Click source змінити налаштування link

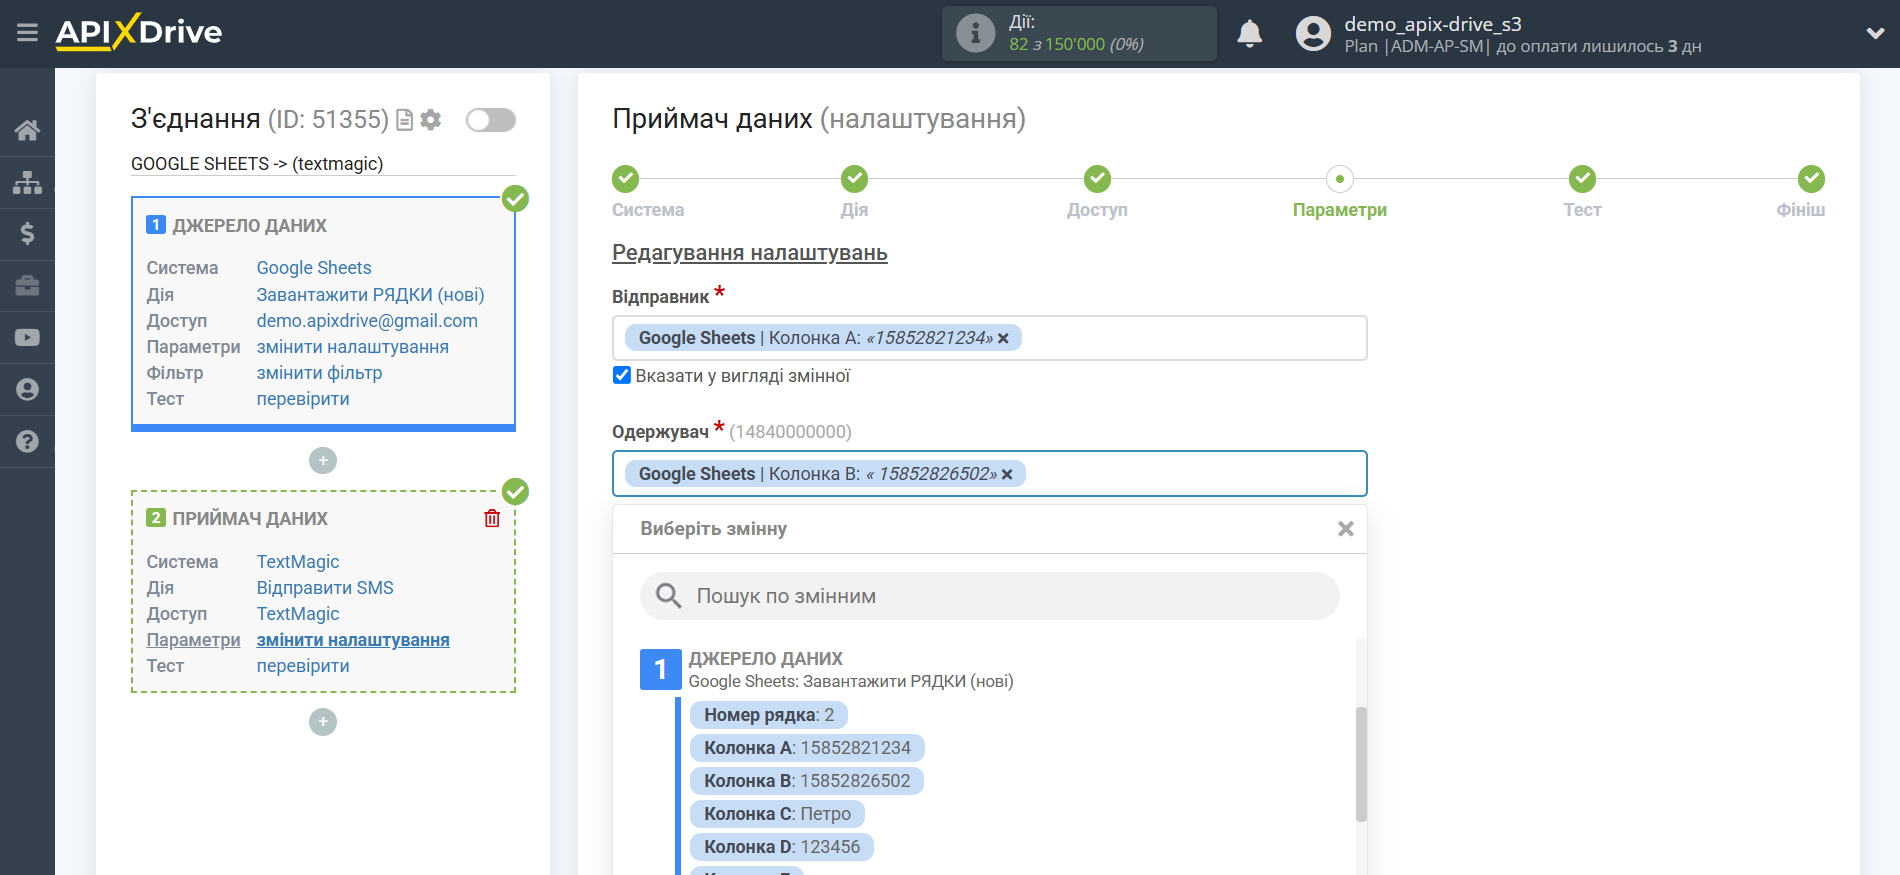tap(353, 347)
